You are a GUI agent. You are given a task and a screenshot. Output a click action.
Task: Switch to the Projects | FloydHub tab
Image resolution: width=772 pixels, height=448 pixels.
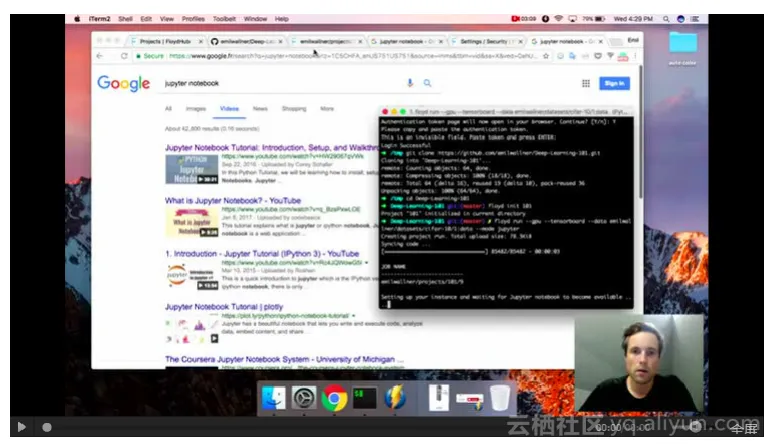coord(165,41)
